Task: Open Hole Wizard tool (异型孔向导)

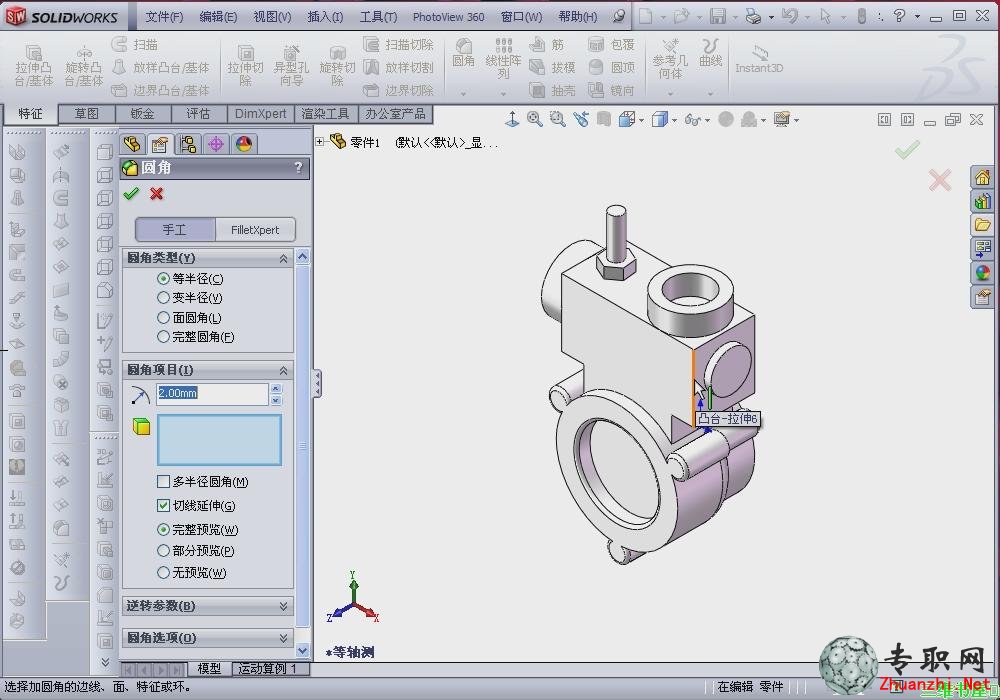Action: point(291,66)
